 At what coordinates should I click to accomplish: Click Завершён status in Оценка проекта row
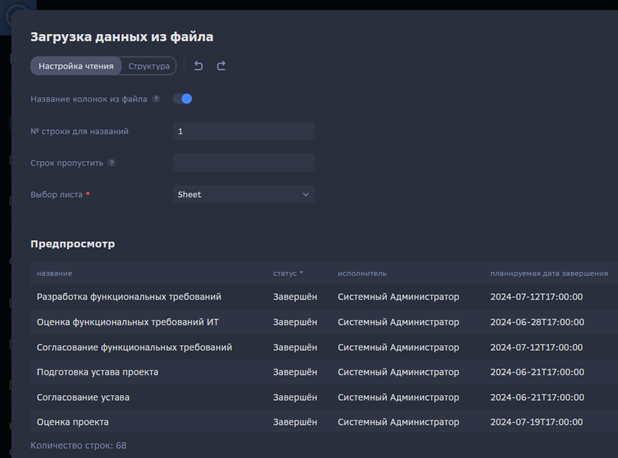click(x=295, y=422)
